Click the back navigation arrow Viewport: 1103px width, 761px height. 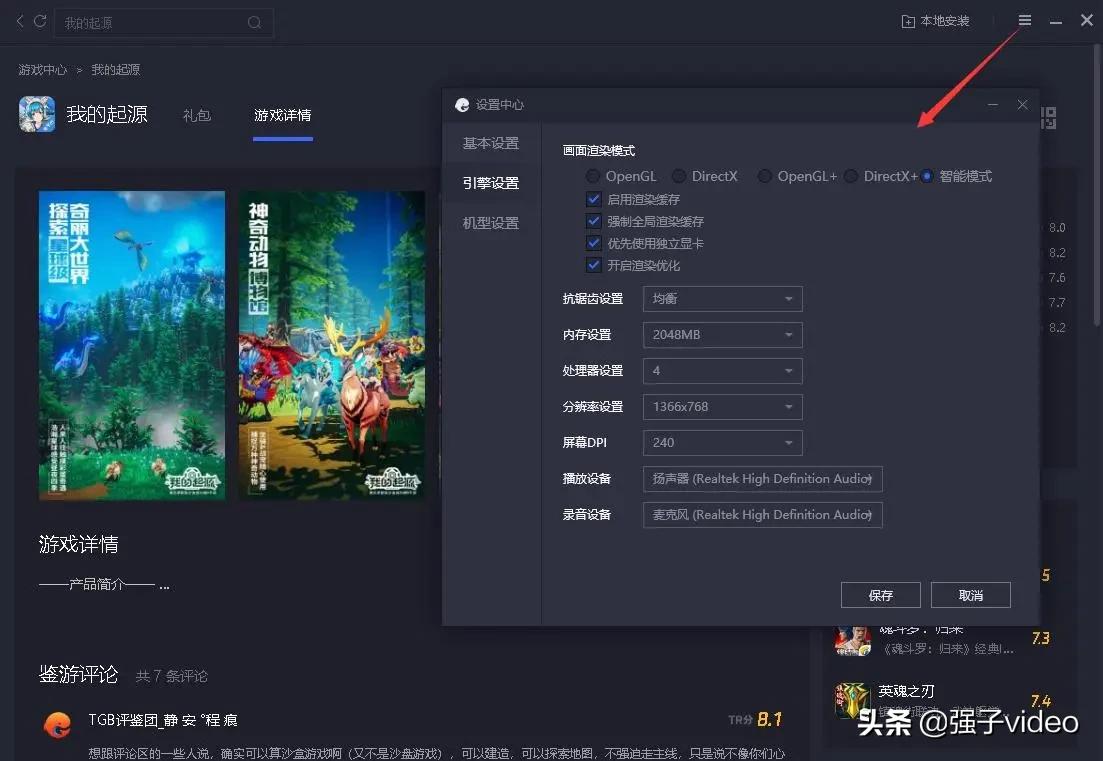pyautogui.click(x=18, y=21)
